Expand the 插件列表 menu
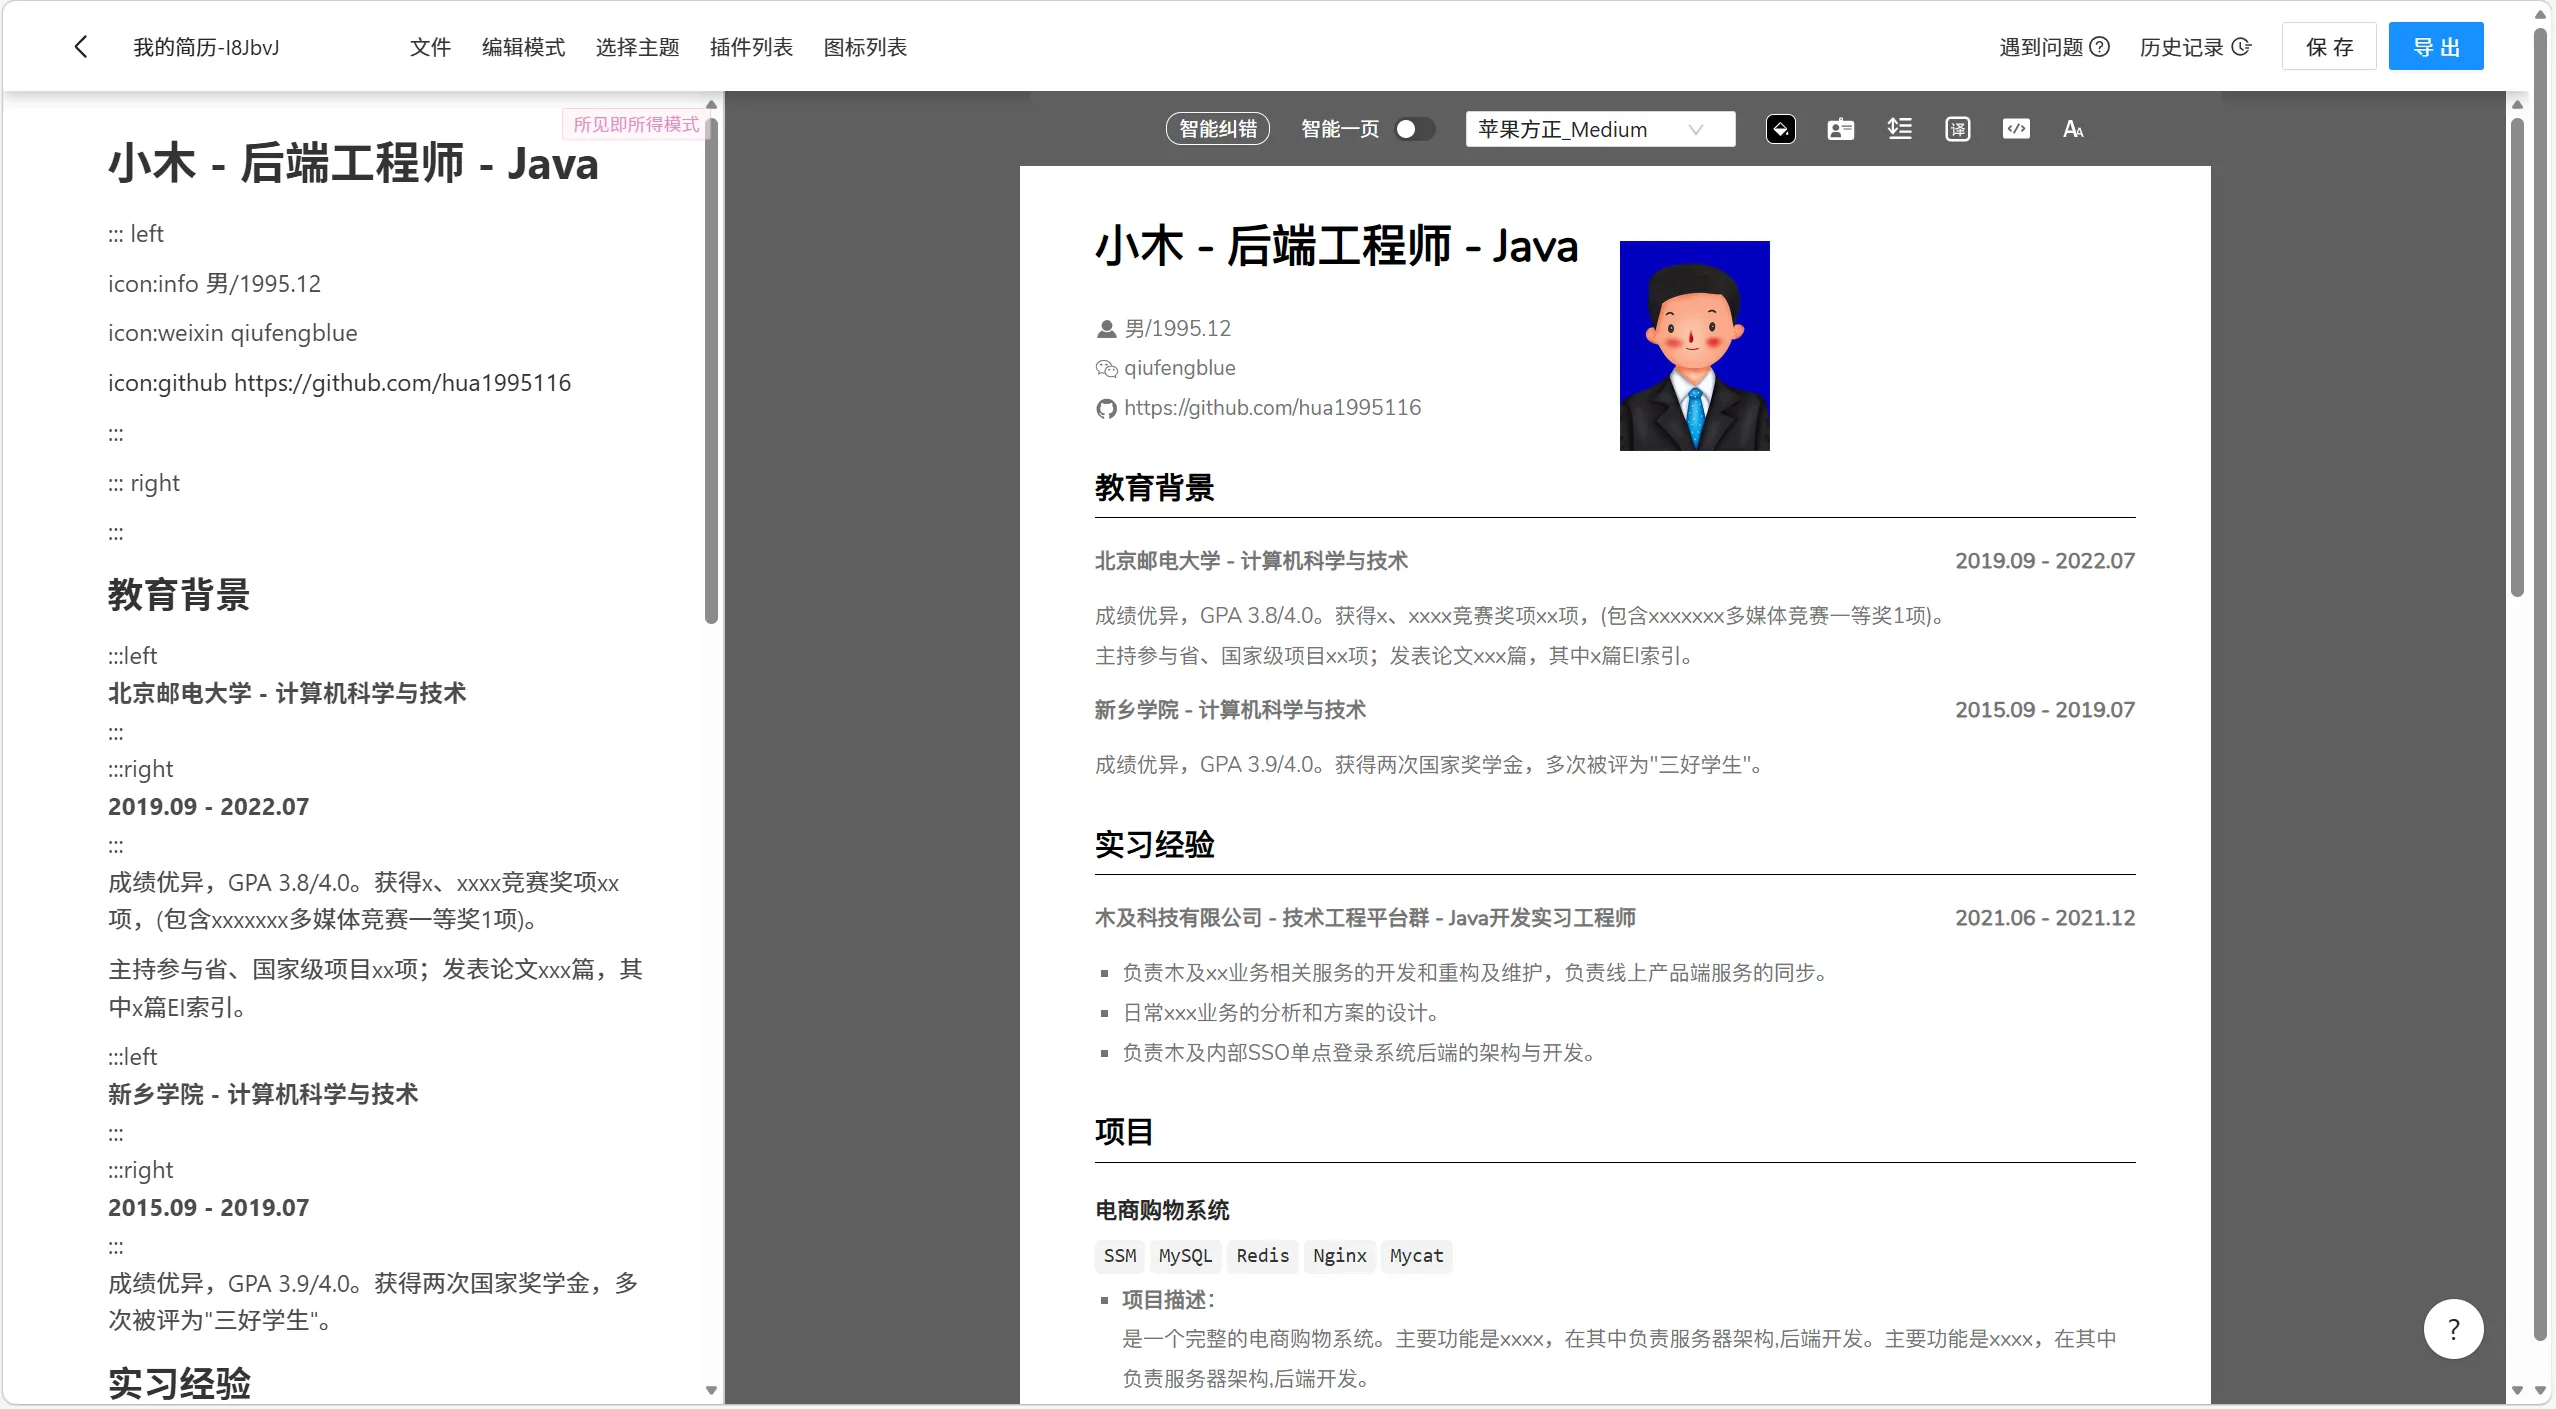 (x=750, y=46)
